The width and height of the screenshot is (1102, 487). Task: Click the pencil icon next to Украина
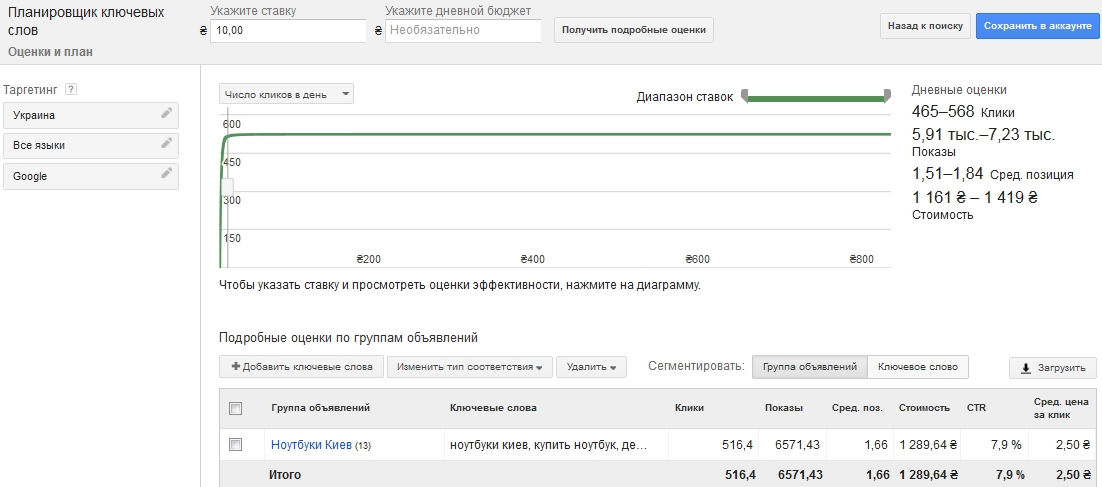click(167, 113)
